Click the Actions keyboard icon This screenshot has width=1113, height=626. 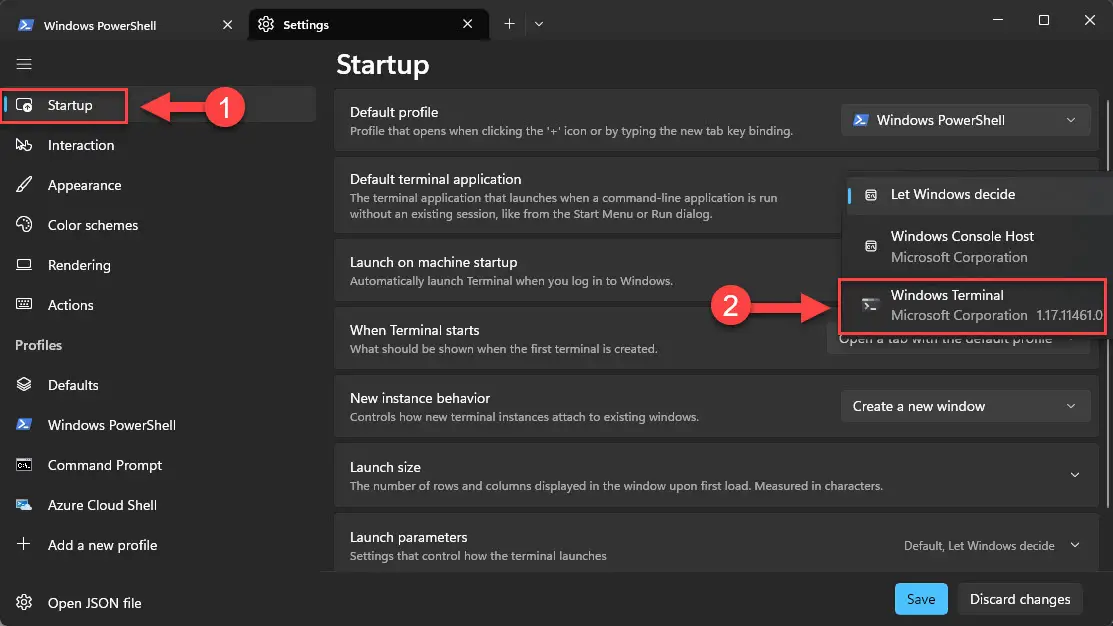point(24,304)
